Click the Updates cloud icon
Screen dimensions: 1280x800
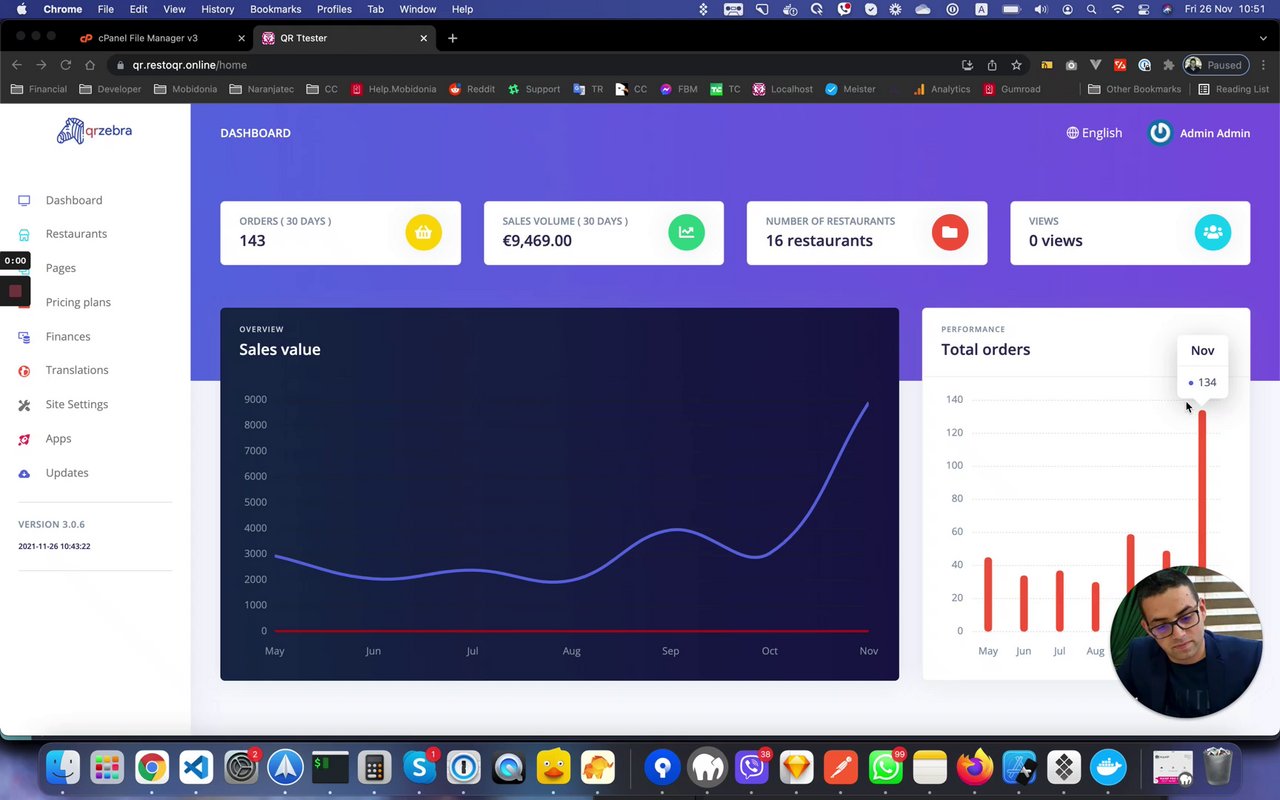point(24,473)
